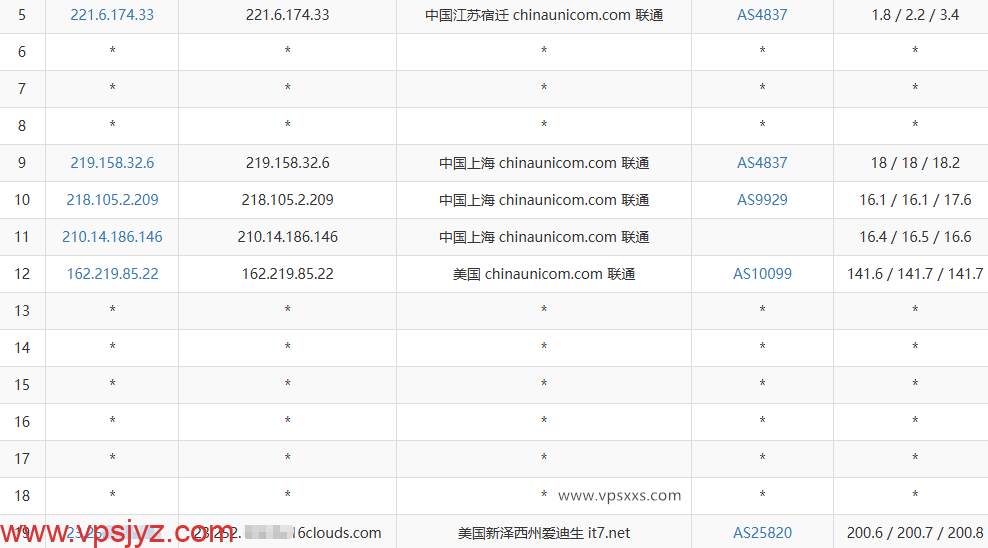
Task: Select hop number 9 cell
Action: (x=22, y=163)
